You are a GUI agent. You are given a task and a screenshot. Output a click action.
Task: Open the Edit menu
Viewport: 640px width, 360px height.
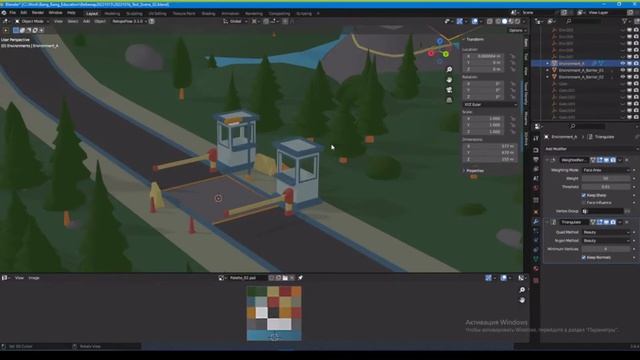point(24,13)
